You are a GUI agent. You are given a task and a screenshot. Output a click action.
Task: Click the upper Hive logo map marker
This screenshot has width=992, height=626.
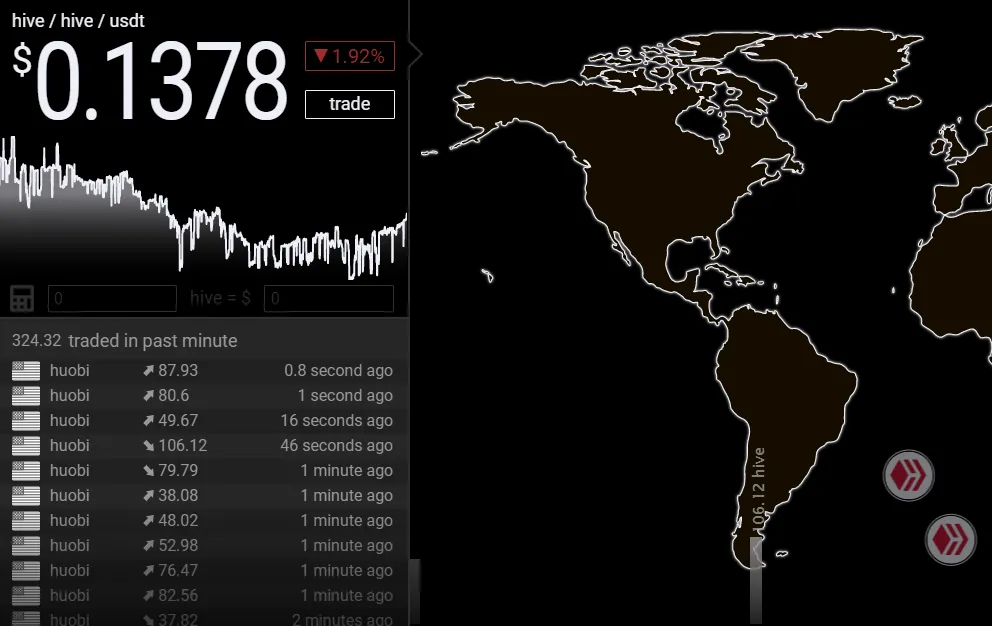pyautogui.click(x=908, y=475)
